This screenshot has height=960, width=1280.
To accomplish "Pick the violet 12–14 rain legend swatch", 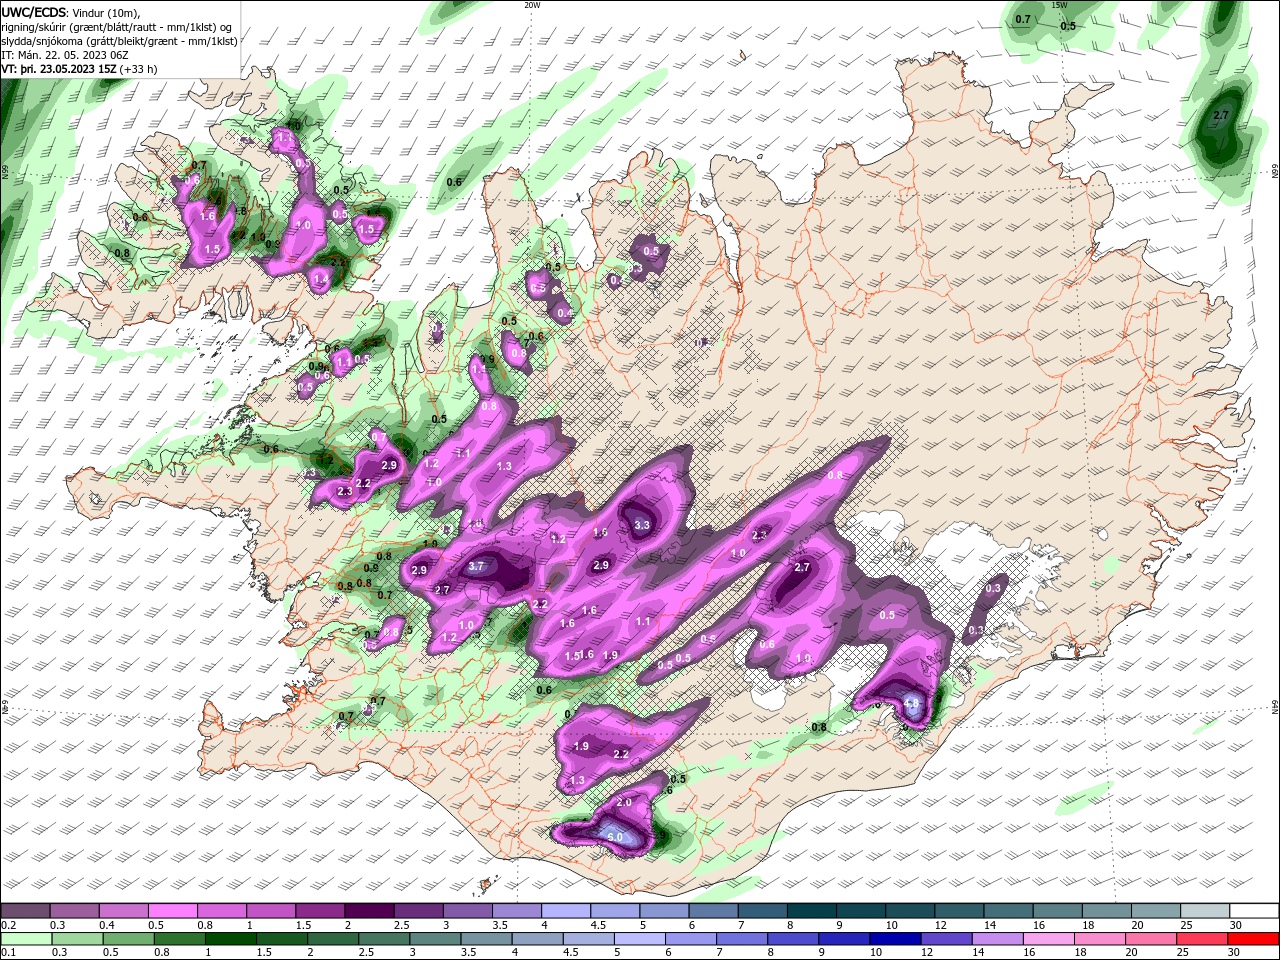I will tap(948, 939).
